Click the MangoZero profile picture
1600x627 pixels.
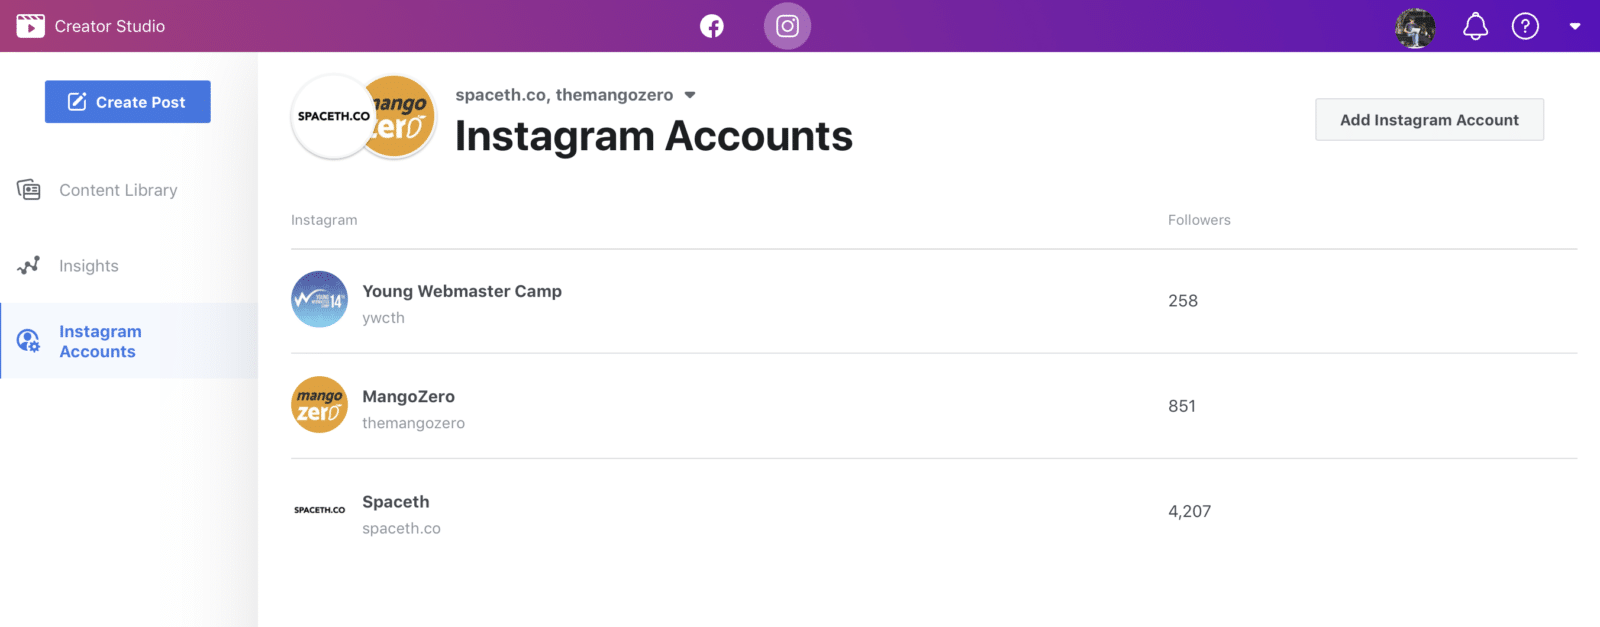[320, 405]
